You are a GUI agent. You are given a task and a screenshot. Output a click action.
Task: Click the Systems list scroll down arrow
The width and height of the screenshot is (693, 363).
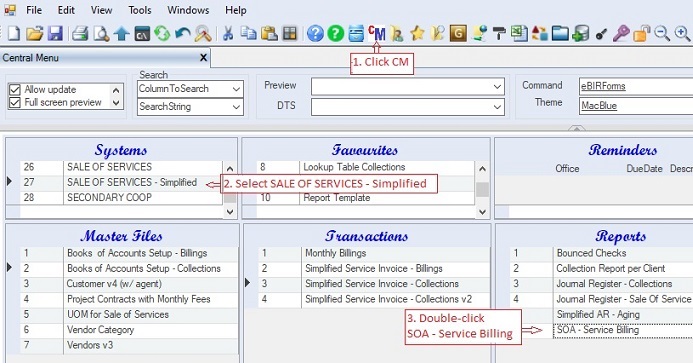pyautogui.click(x=230, y=212)
